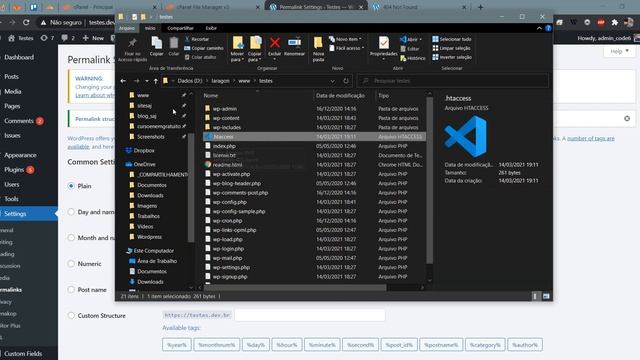Open the Novo item dropdown
Image resolution: width=640 pixels, height=360 pixels.
point(345,39)
